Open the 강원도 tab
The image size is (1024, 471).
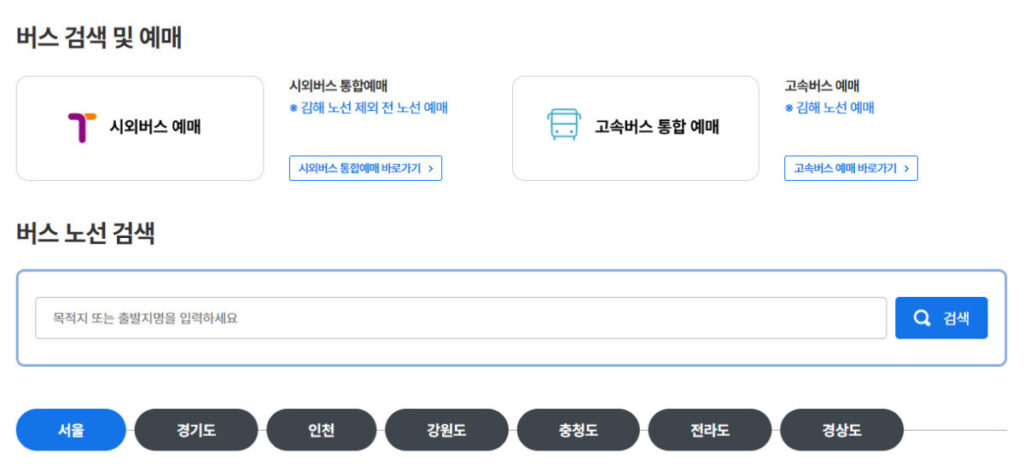click(x=446, y=430)
